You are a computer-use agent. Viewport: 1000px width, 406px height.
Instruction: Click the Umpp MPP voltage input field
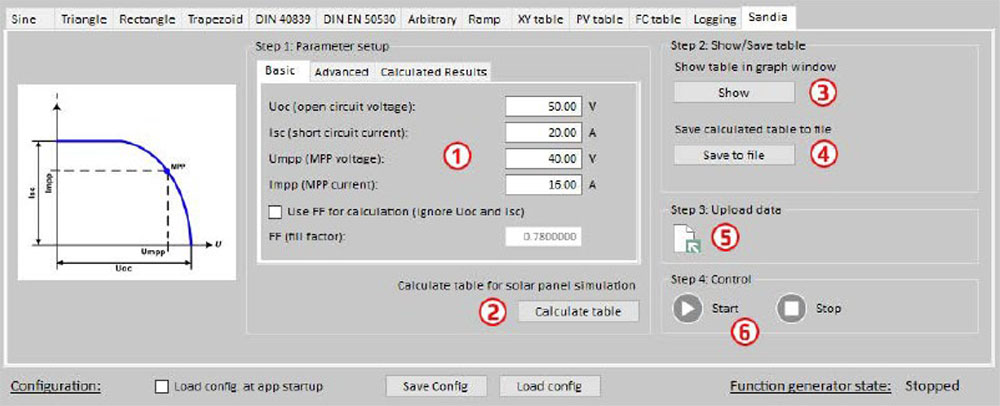pyautogui.click(x=543, y=158)
